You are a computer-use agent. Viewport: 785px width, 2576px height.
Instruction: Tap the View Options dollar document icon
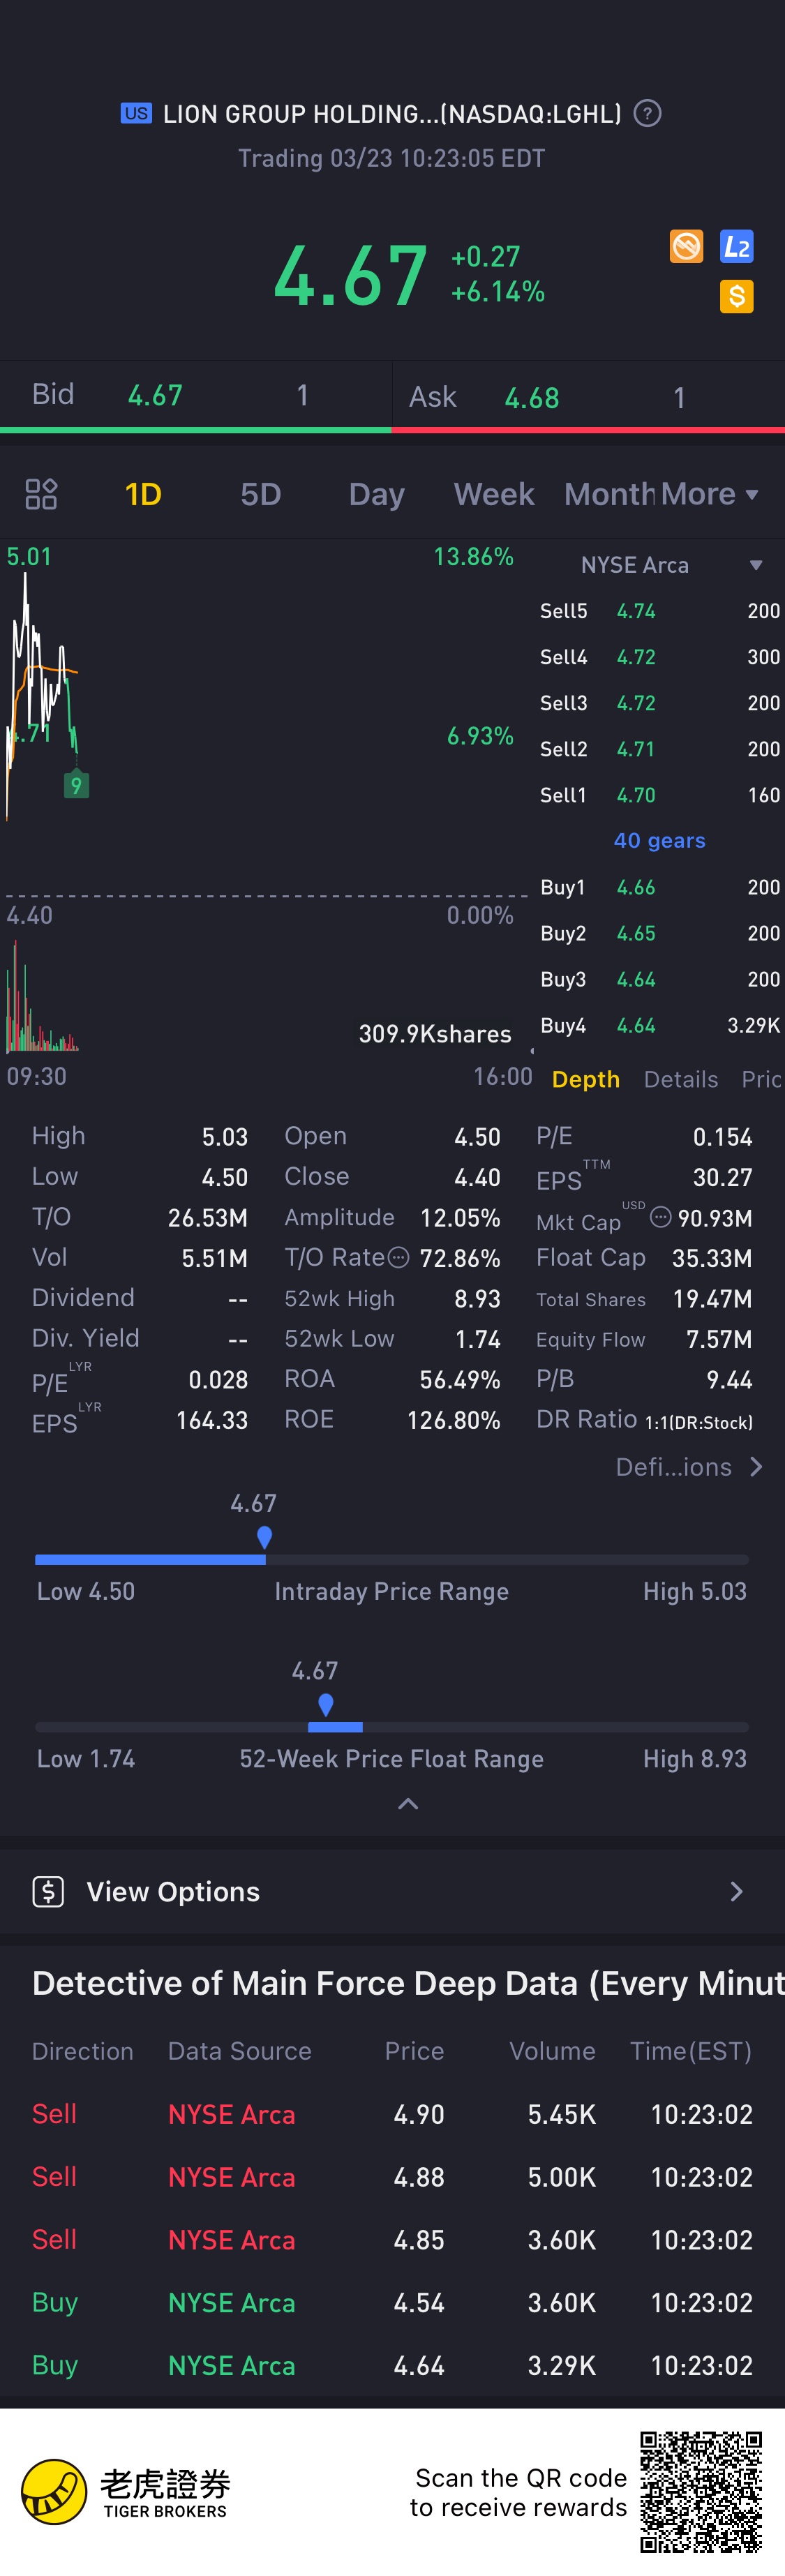48,1891
